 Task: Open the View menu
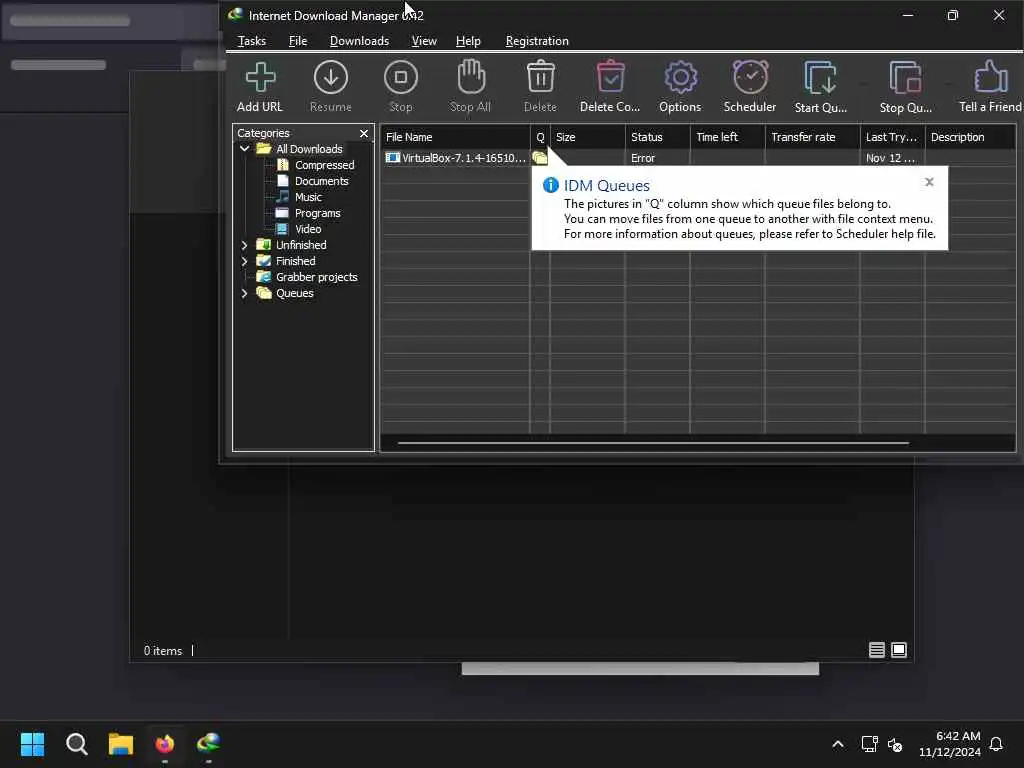pos(424,40)
